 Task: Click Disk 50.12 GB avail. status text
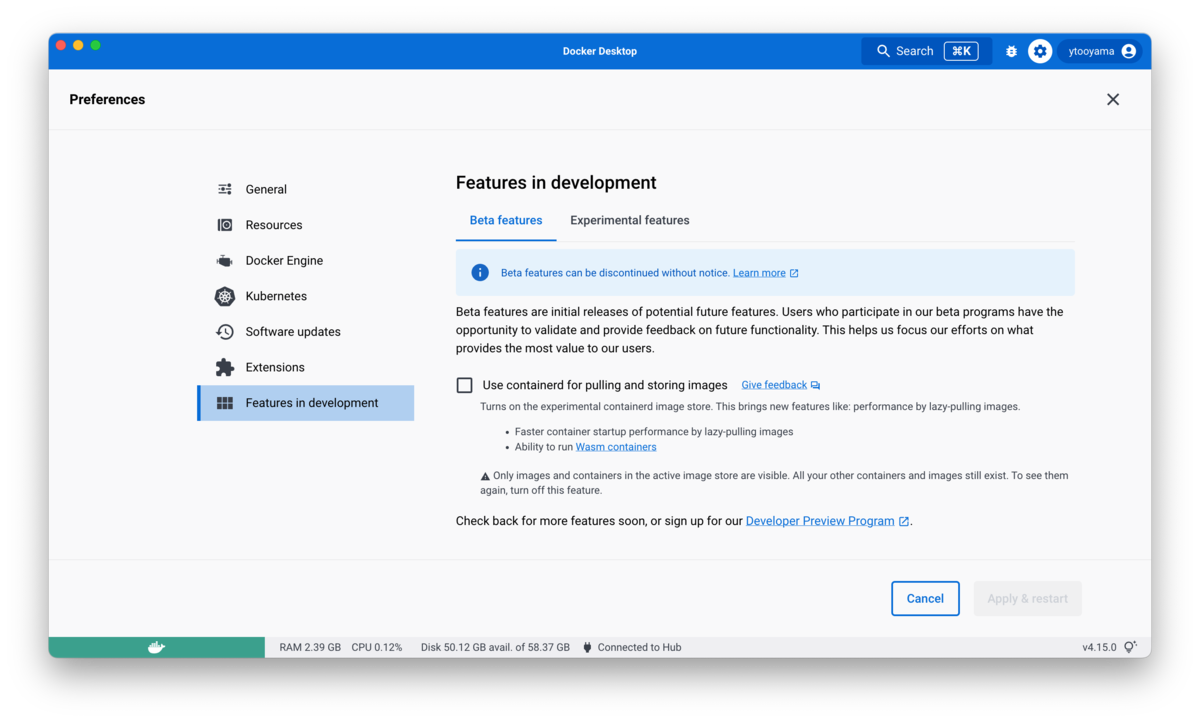pos(495,647)
